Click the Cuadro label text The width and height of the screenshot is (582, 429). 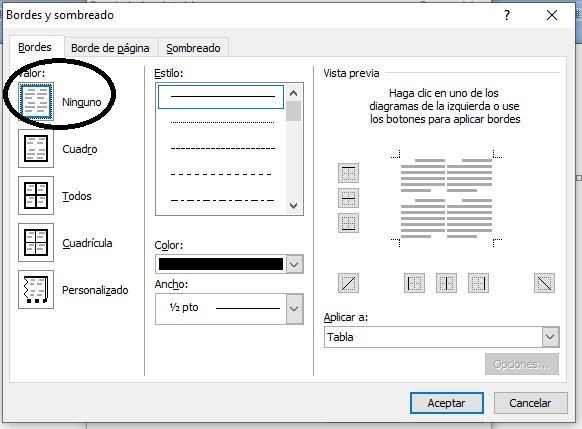pos(80,149)
